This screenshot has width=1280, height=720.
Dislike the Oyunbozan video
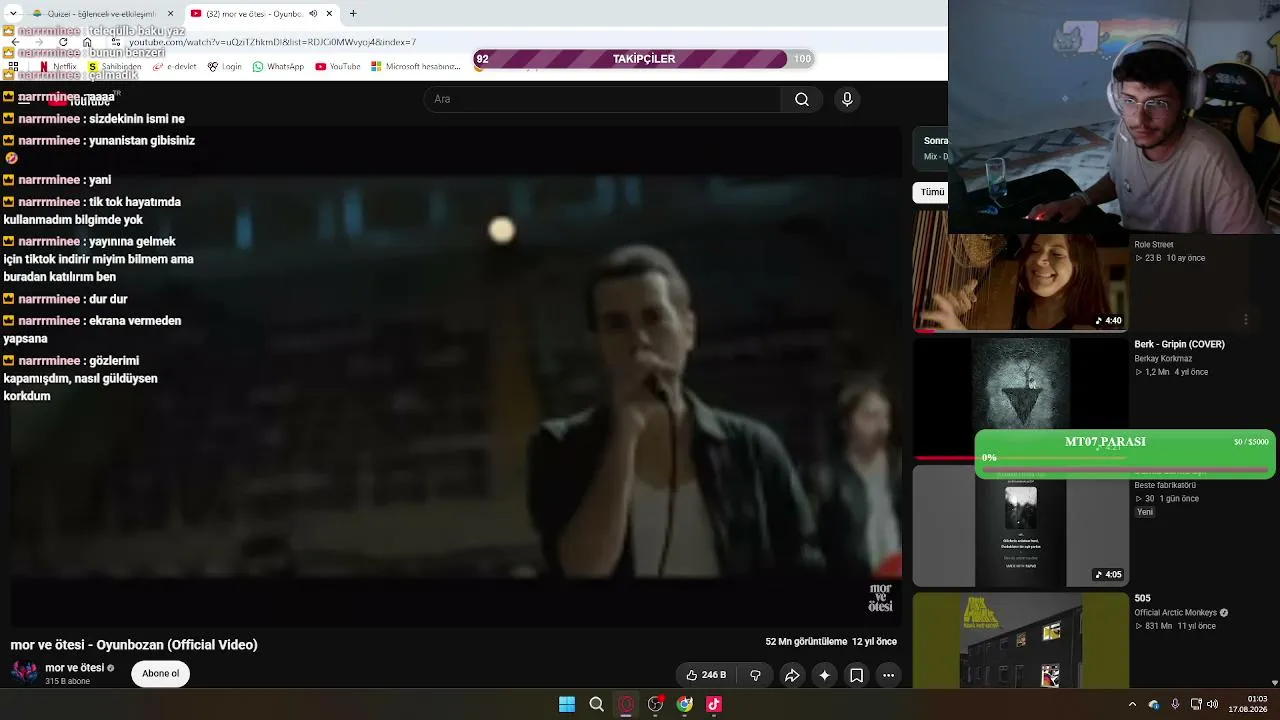point(755,675)
